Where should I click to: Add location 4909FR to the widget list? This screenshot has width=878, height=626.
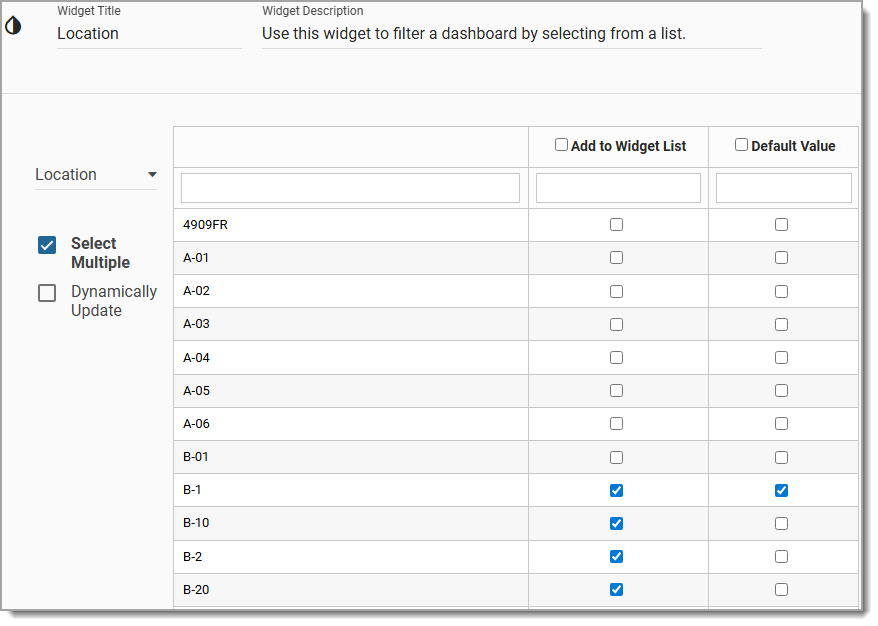pos(617,224)
